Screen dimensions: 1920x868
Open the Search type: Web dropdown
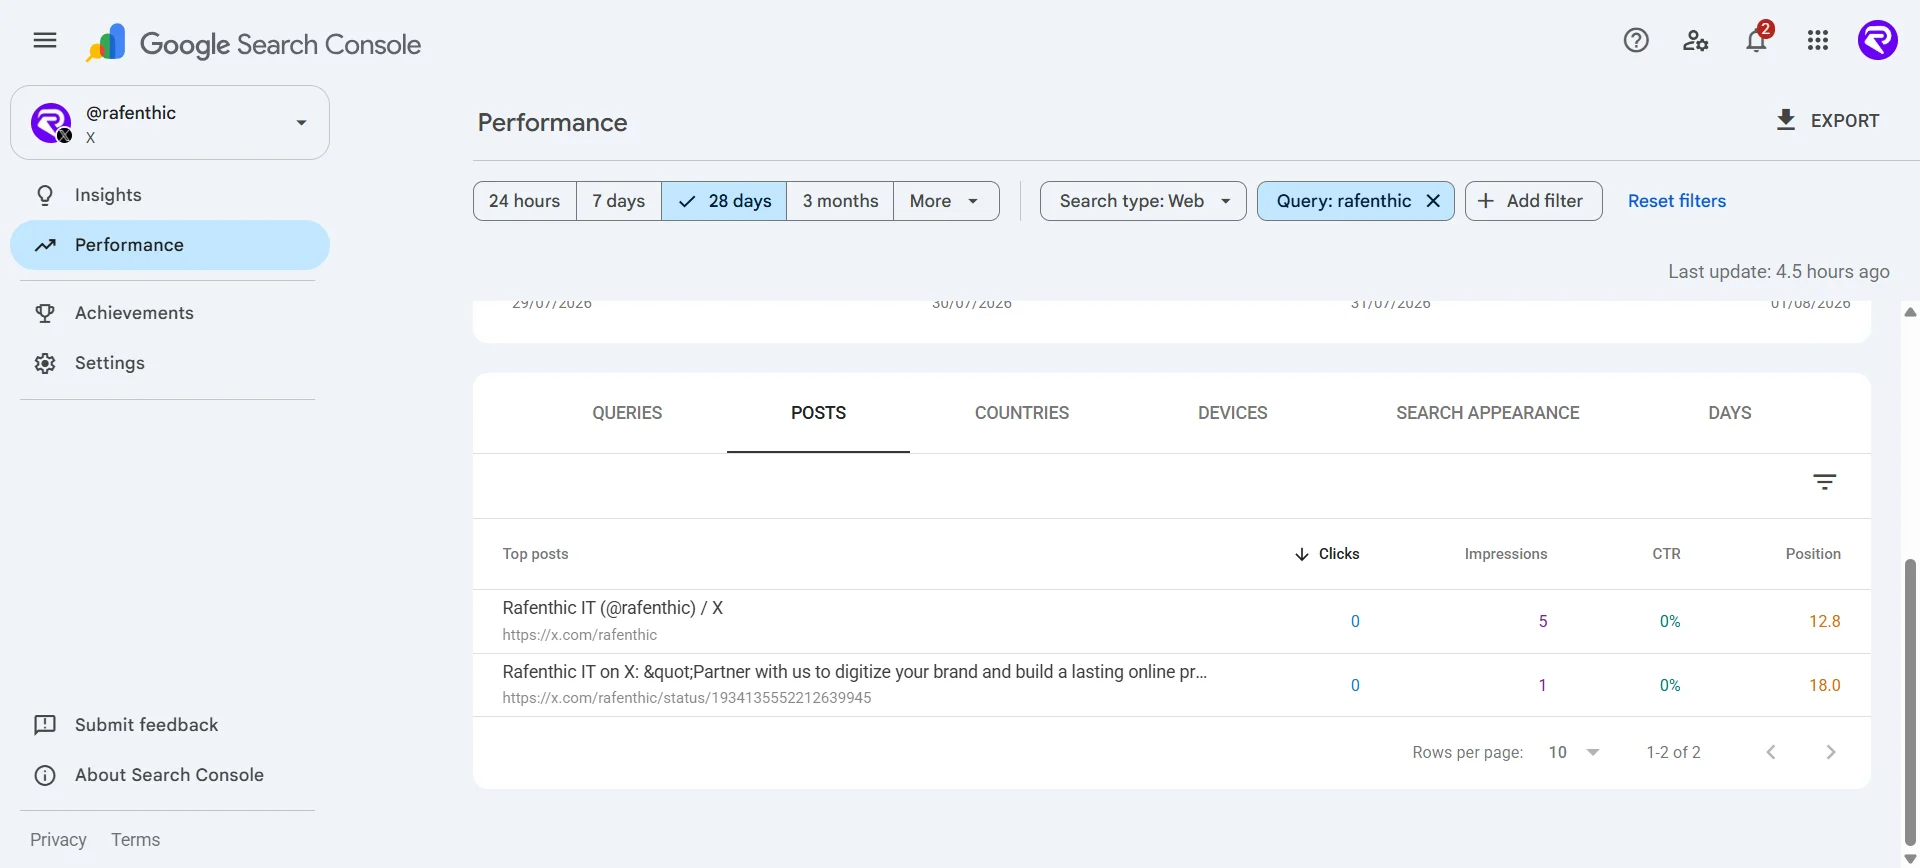point(1143,201)
